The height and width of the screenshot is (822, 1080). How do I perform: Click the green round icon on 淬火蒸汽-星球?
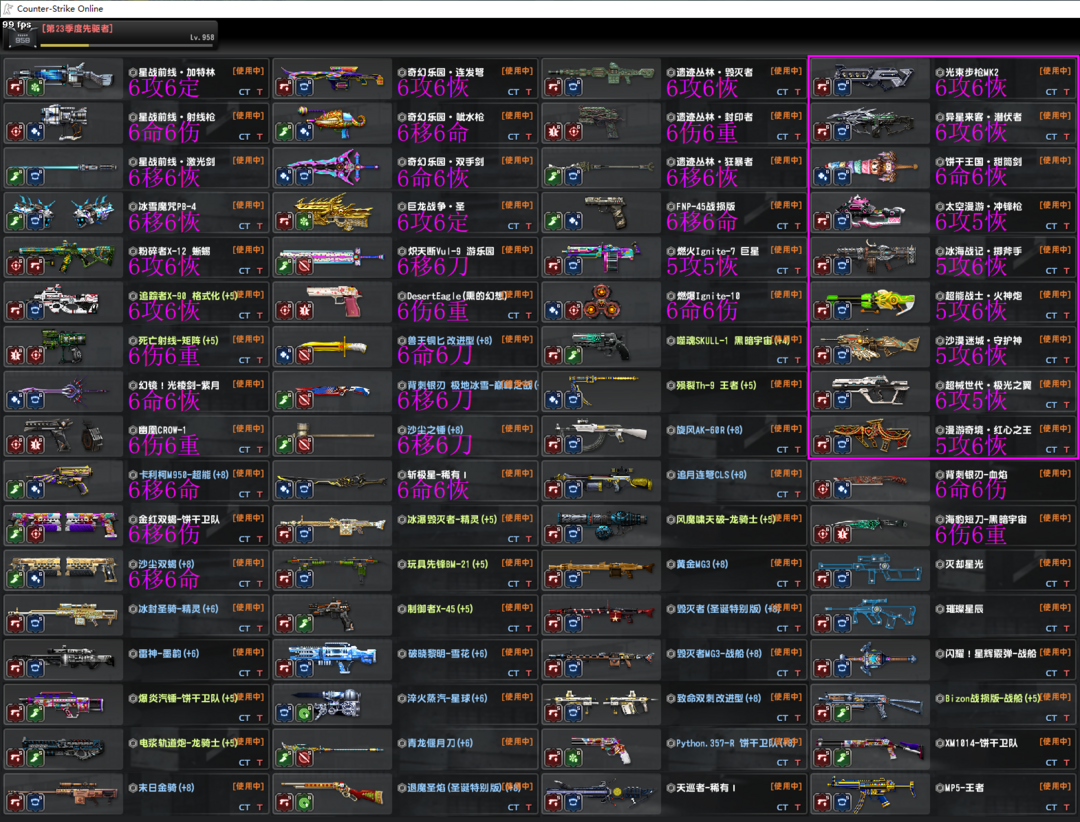[x=304, y=715]
